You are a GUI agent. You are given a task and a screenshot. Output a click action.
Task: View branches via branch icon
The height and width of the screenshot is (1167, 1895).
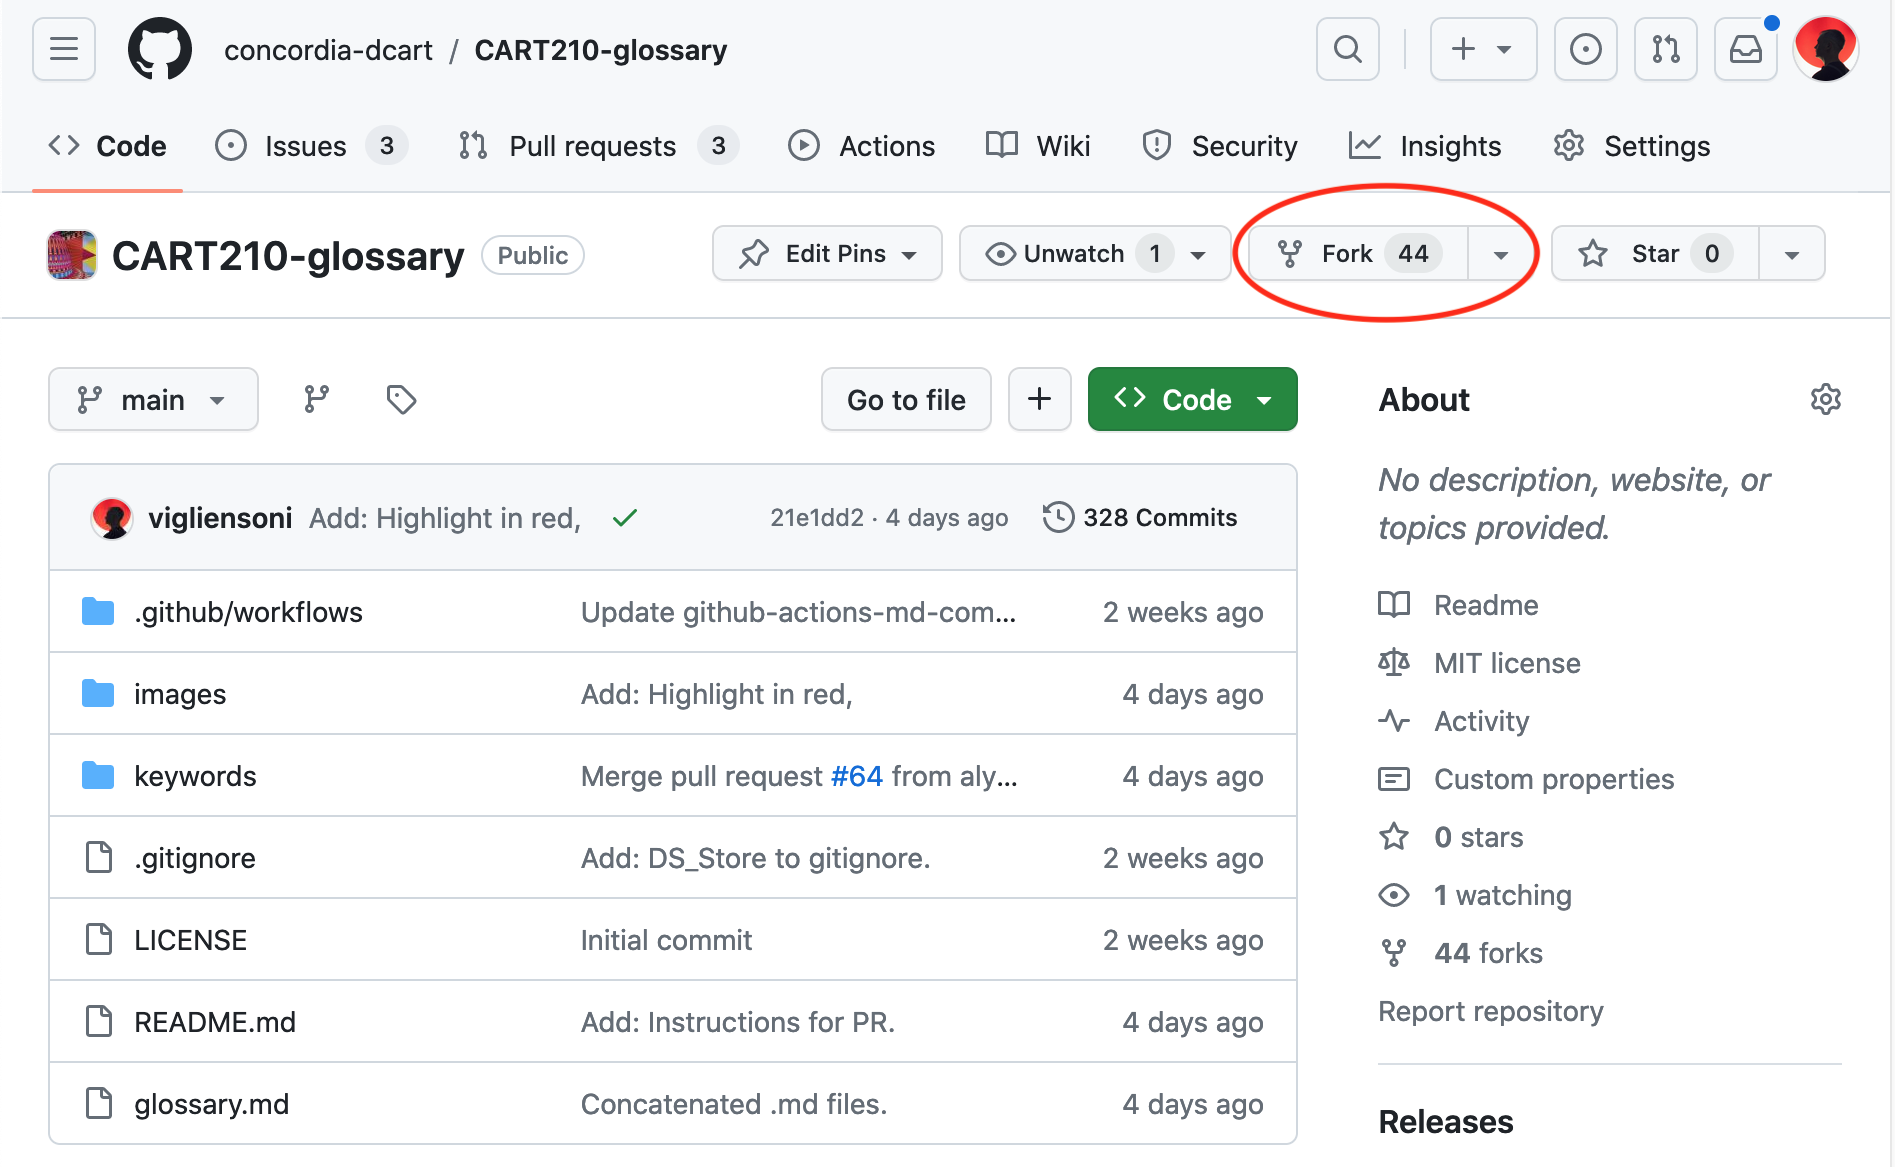(x=316, y=399)
